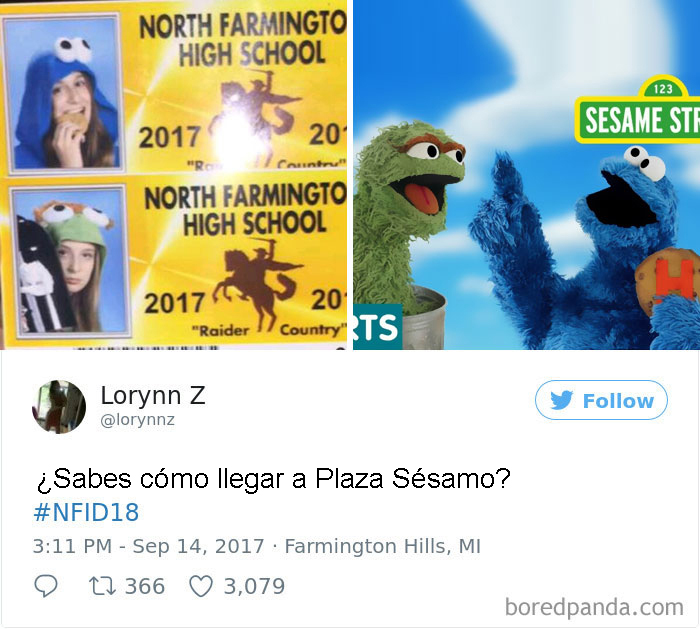Like the tweet with heart icon
700x629 pixels.
201,586
